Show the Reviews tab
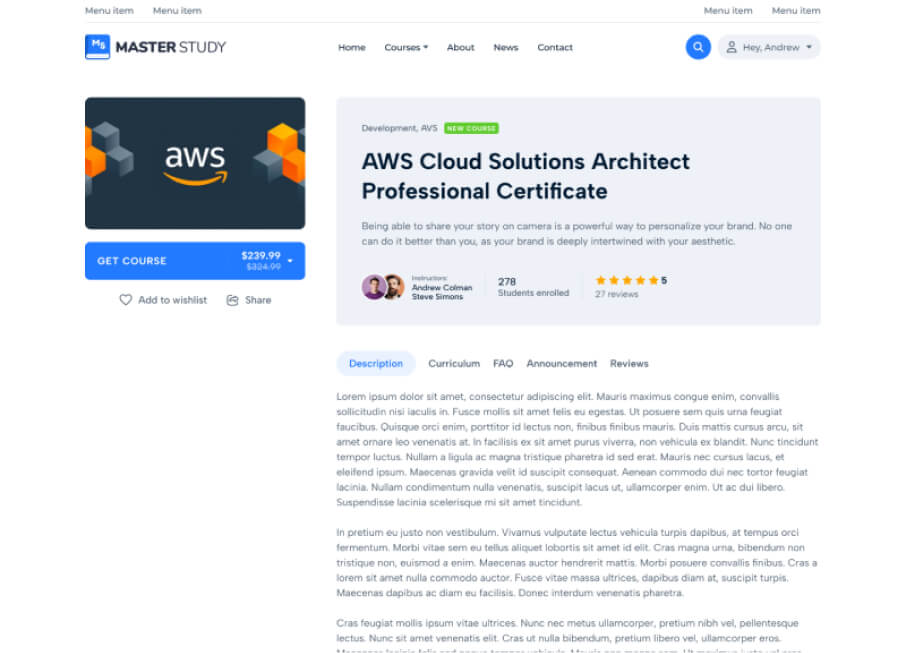Screen dimensions: 906x653 pyautogui.click(x=629, y=364)
